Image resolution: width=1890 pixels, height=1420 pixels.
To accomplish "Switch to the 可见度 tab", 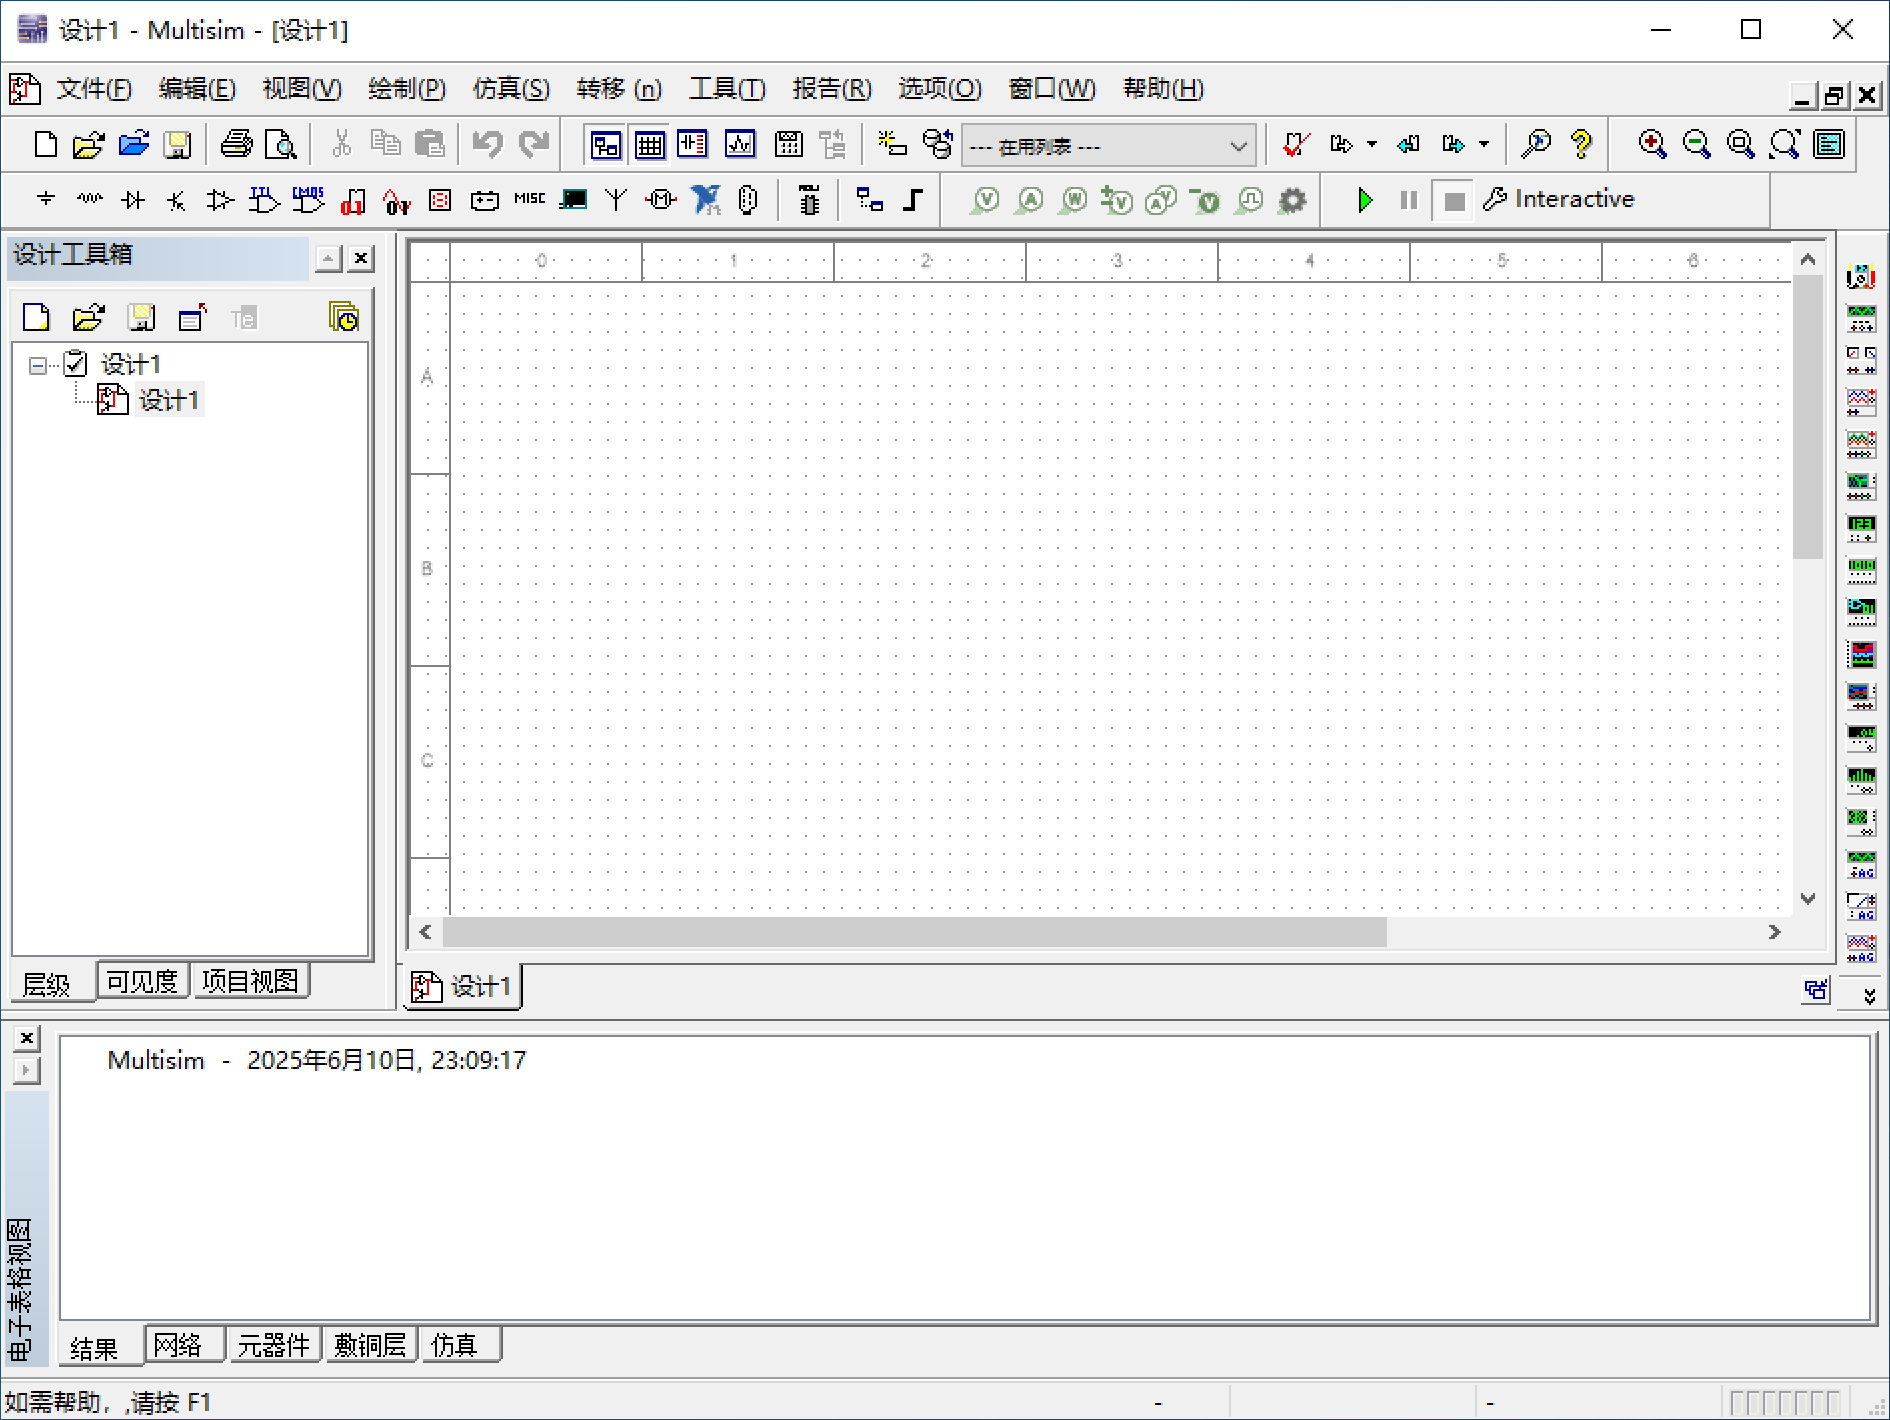I will click(x=142, y=980).
